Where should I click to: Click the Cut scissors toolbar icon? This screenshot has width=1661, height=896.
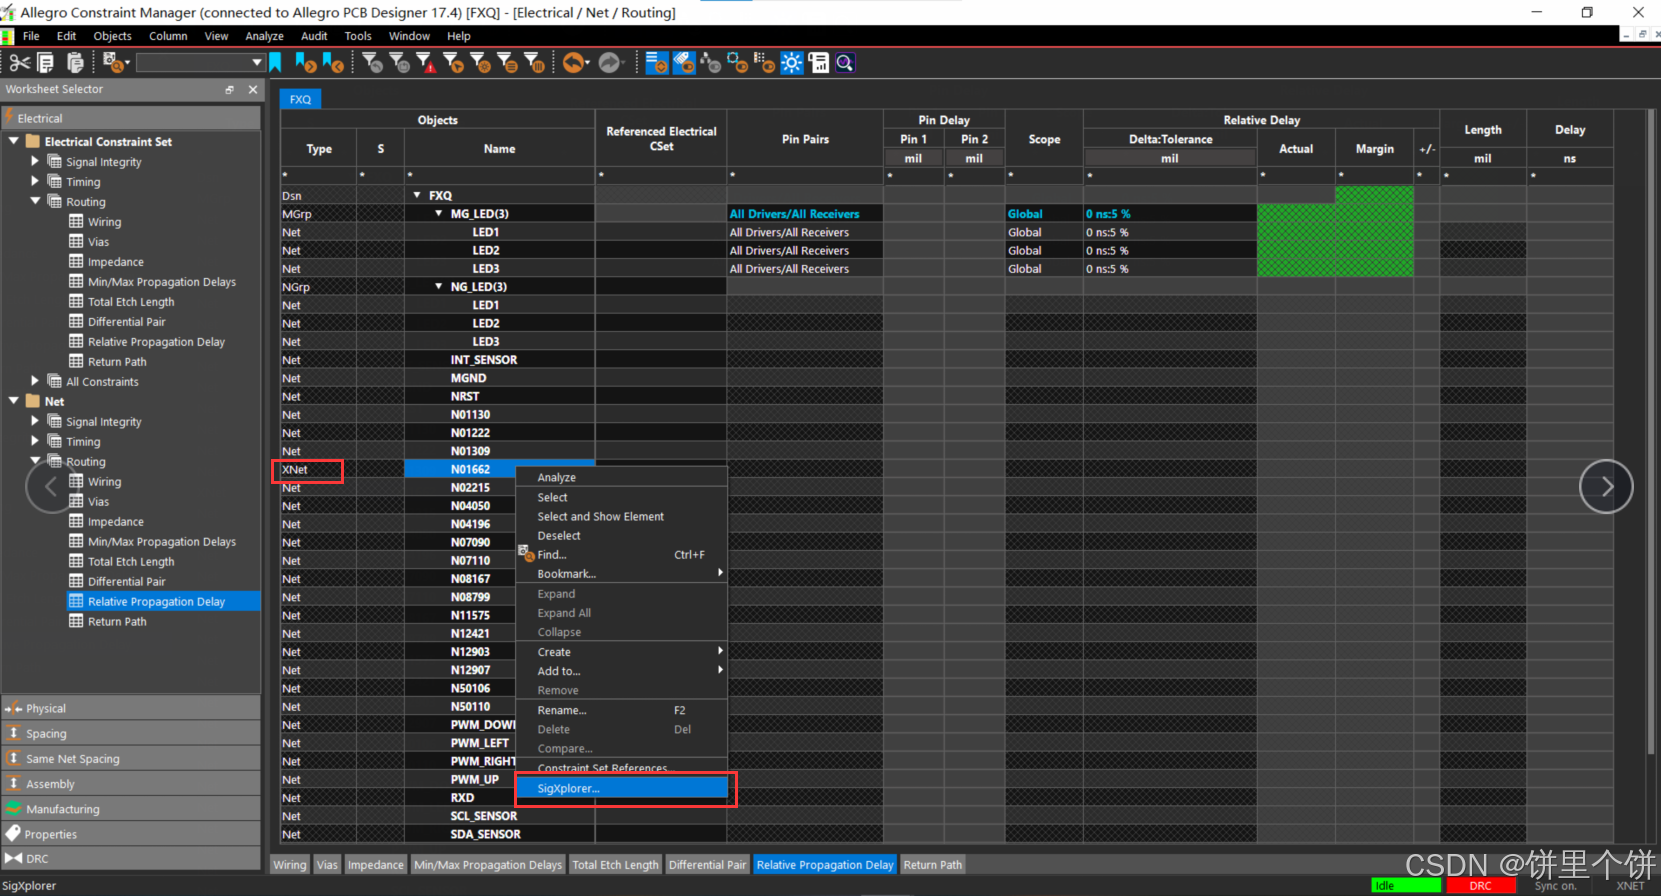pyautogui.click(x=19, y=63)
